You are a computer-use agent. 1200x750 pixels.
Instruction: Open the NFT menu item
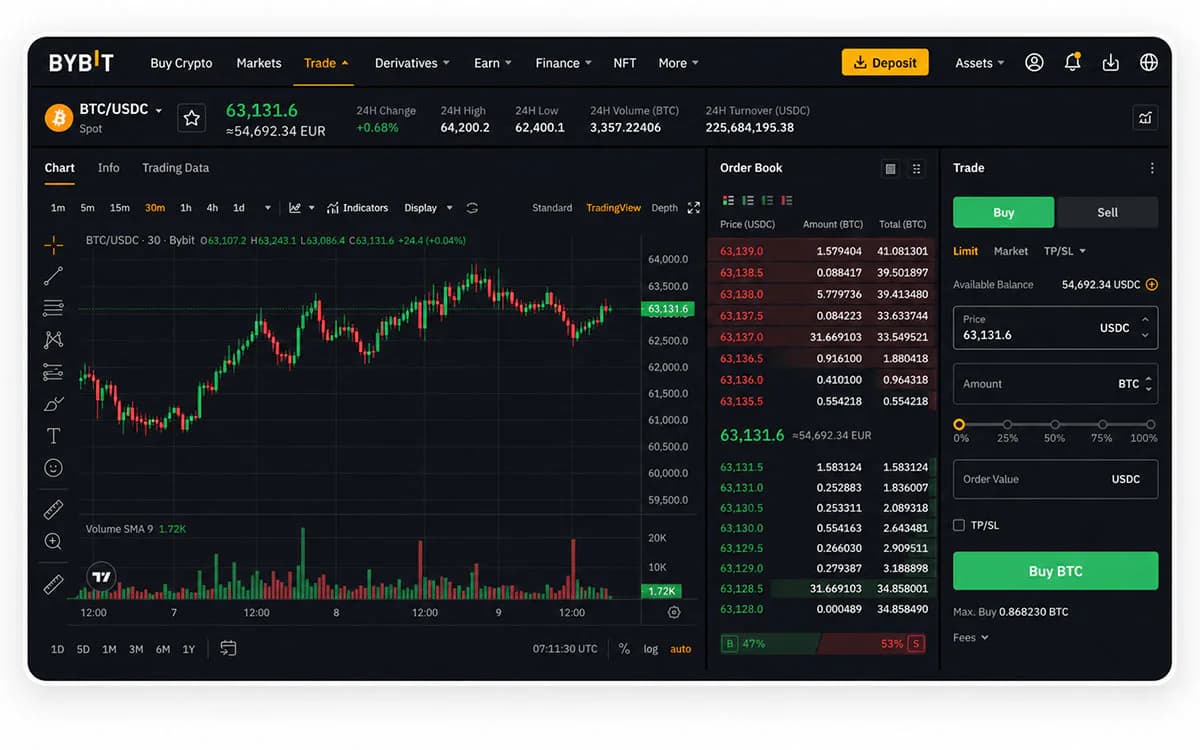tap(624, 63)
